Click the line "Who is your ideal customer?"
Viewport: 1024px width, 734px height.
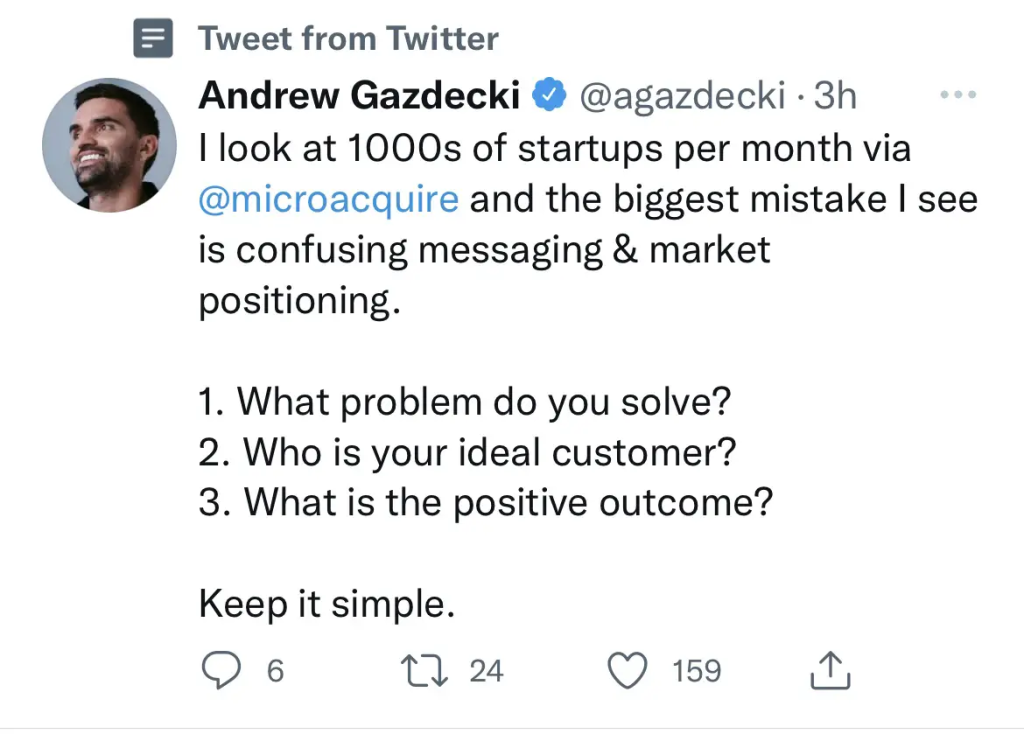pos(468,452)
